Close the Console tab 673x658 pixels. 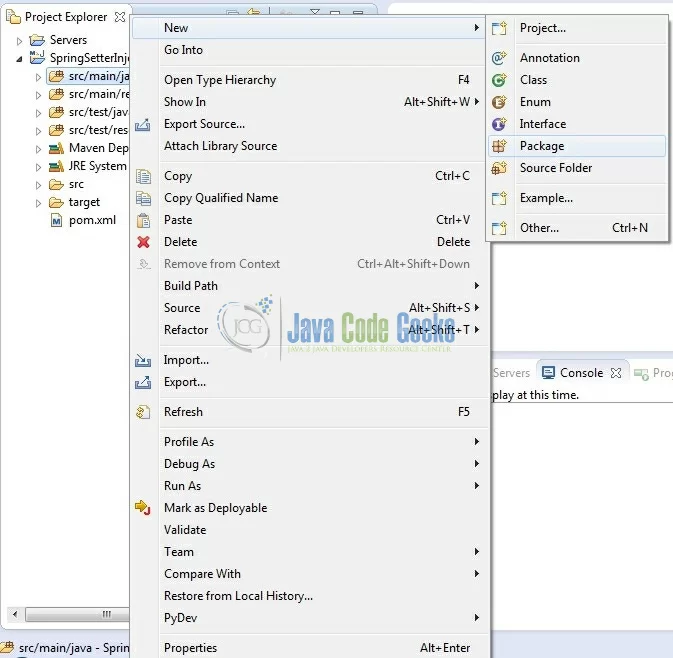click(x=615, y=373)
